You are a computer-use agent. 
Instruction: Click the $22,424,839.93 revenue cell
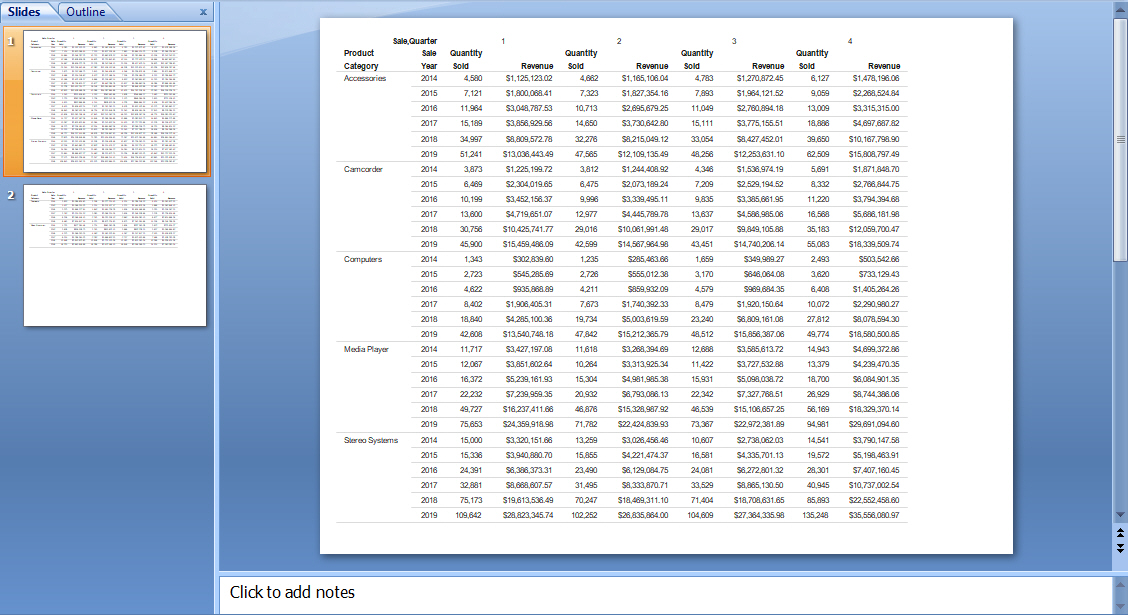[643, 424]
